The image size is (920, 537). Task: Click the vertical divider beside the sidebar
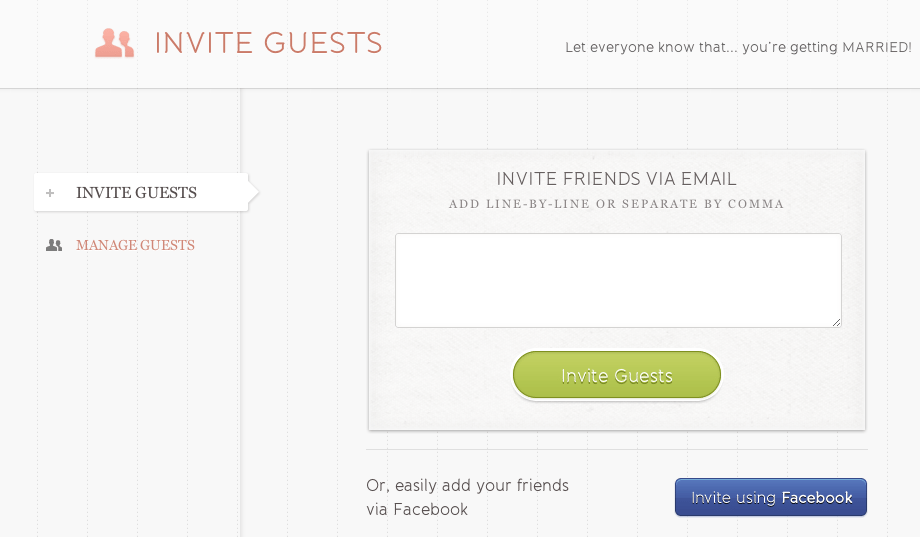[240, 352]
